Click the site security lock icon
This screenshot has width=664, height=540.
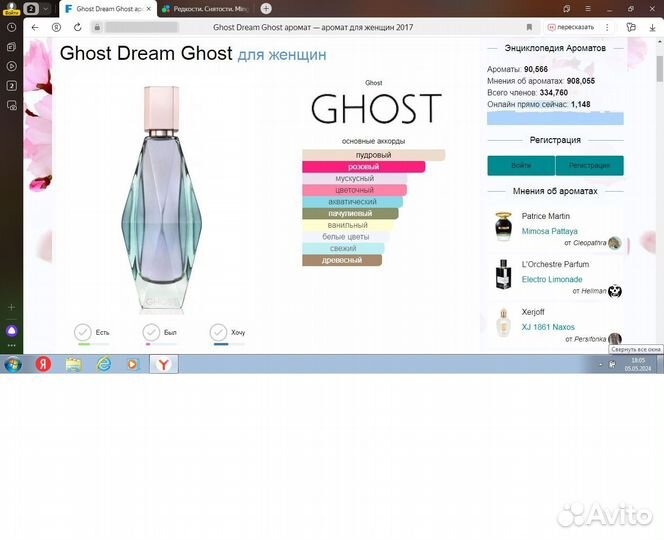(x=97, y=28)
